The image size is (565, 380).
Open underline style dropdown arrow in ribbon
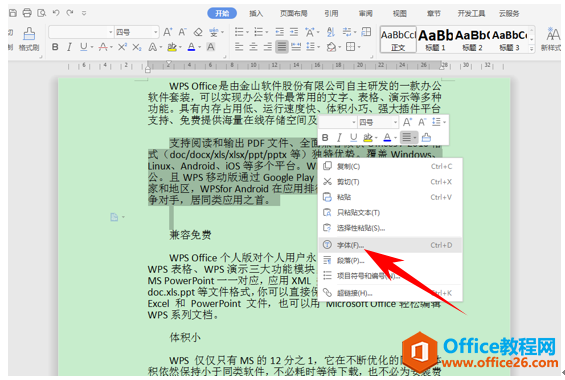point(92,47)
